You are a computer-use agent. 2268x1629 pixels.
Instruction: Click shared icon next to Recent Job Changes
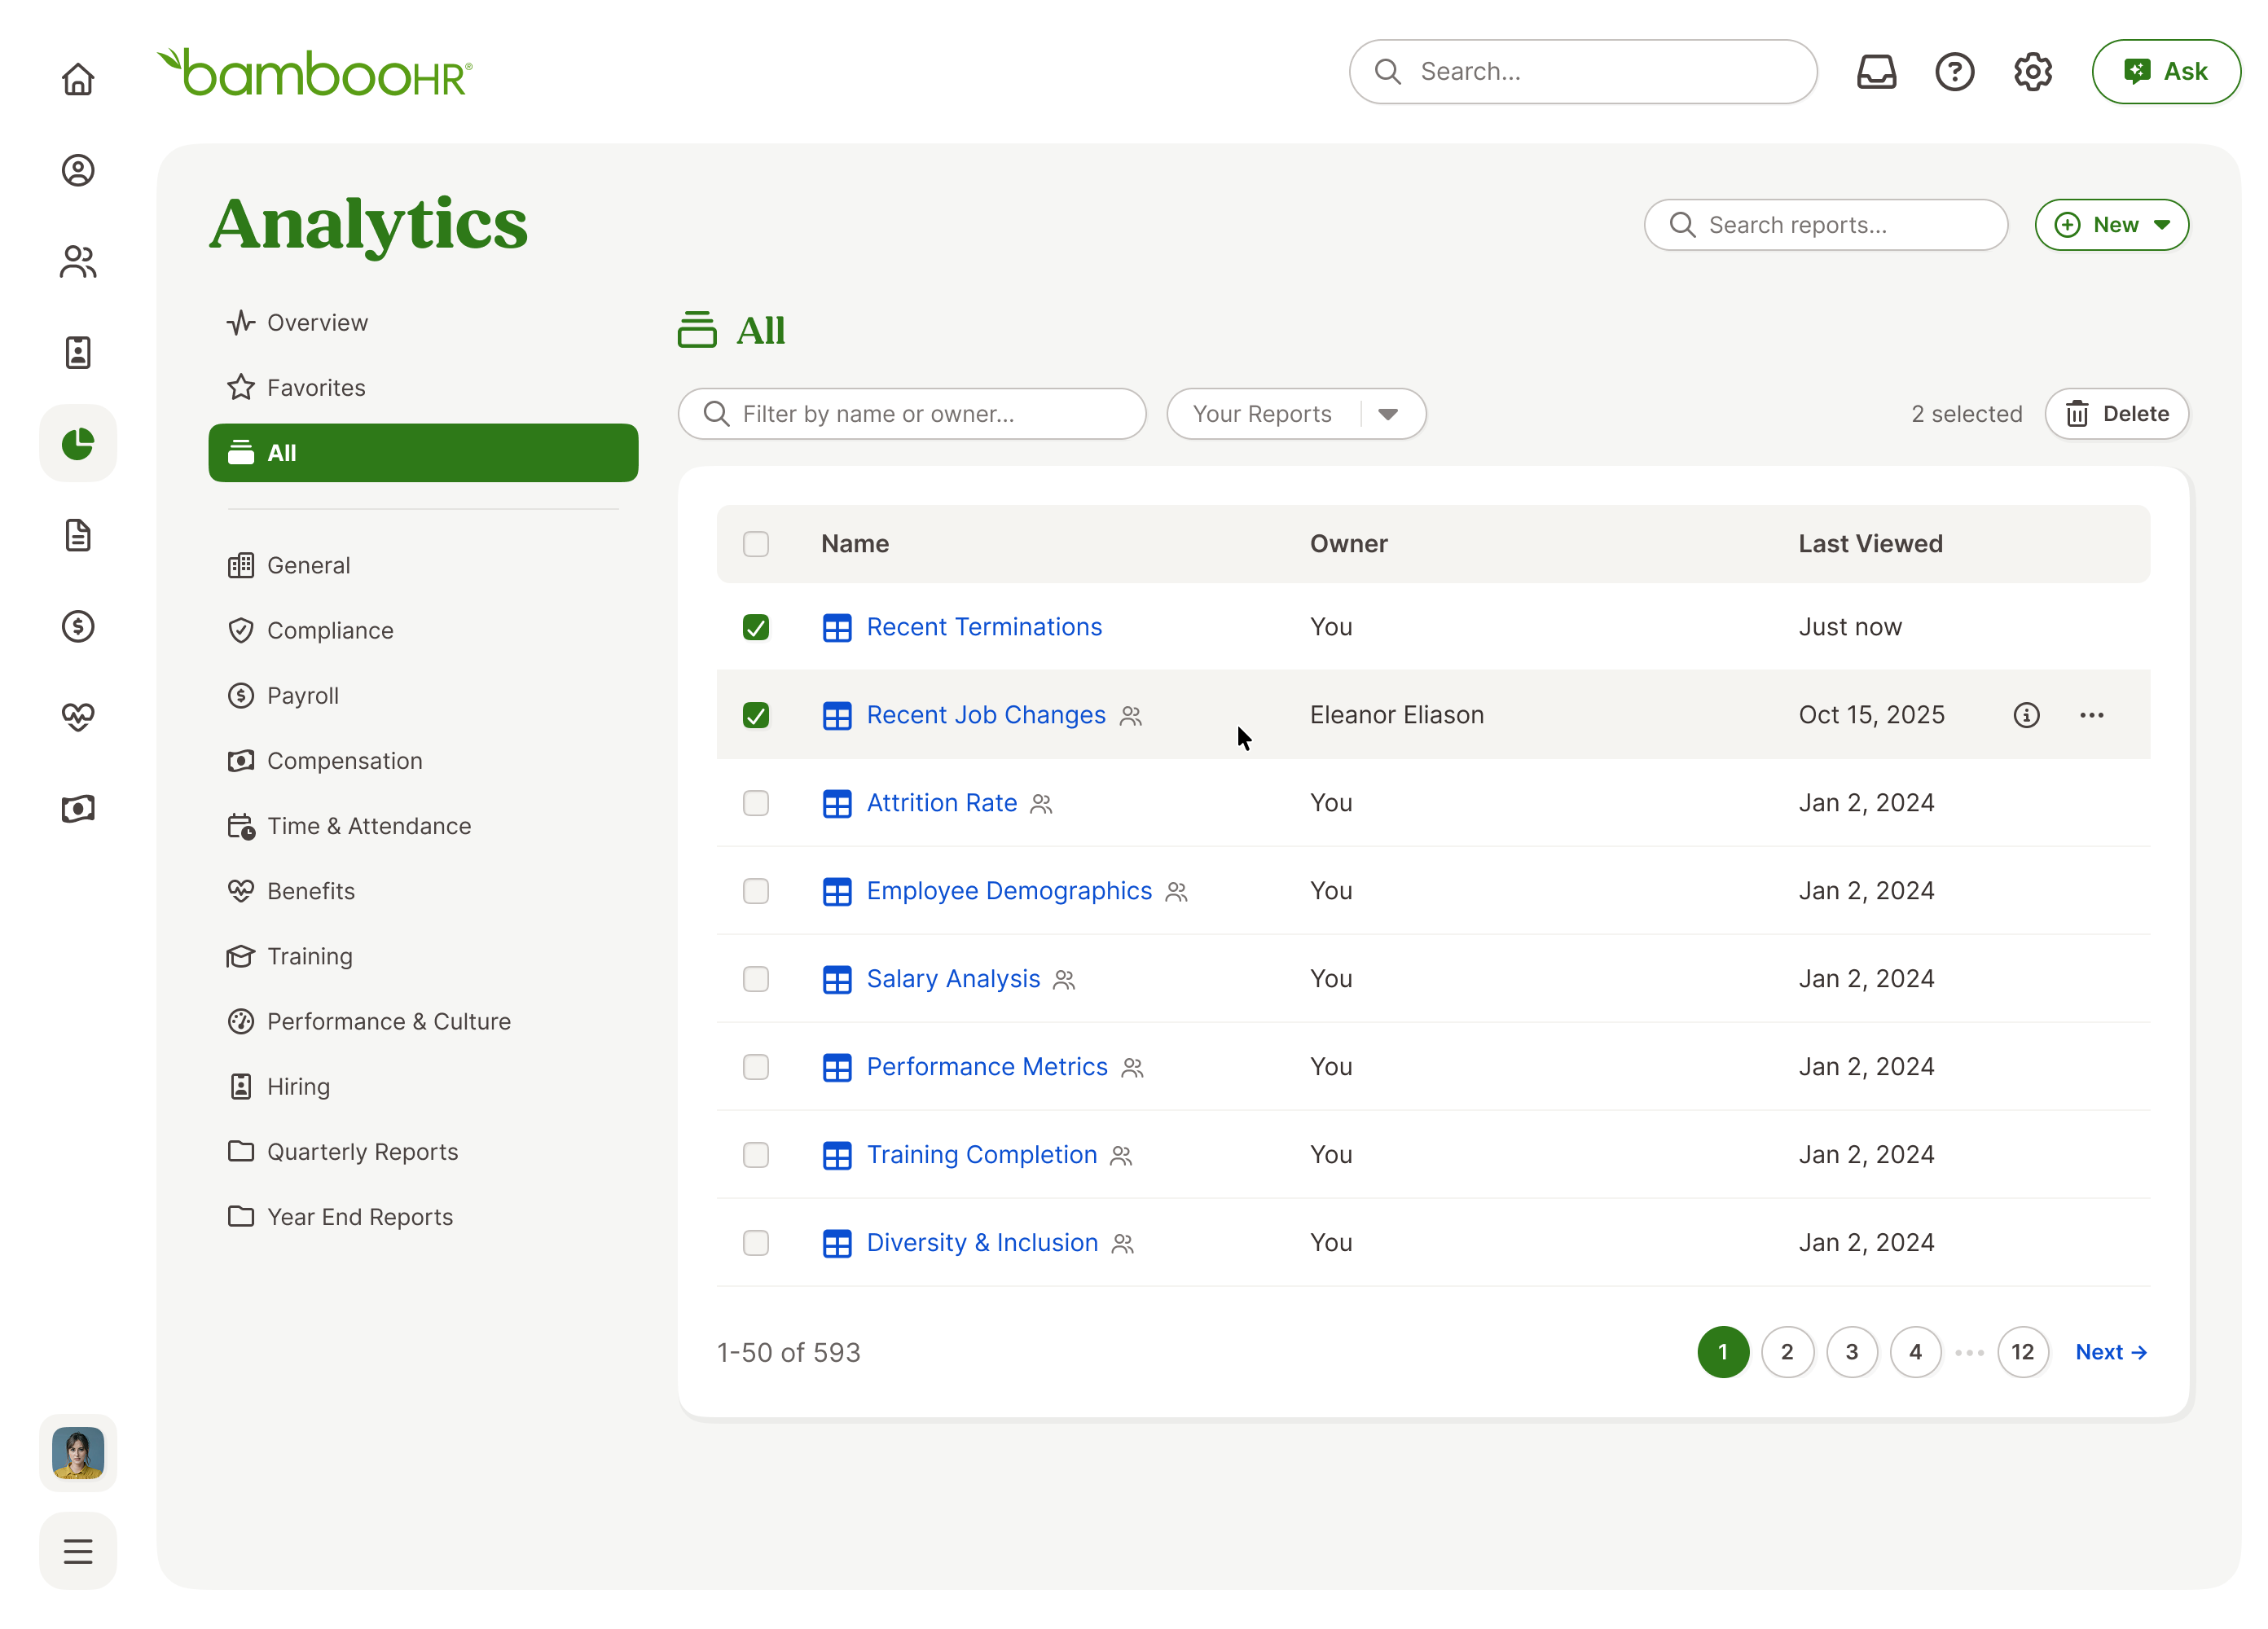[x=1131, y=716]
